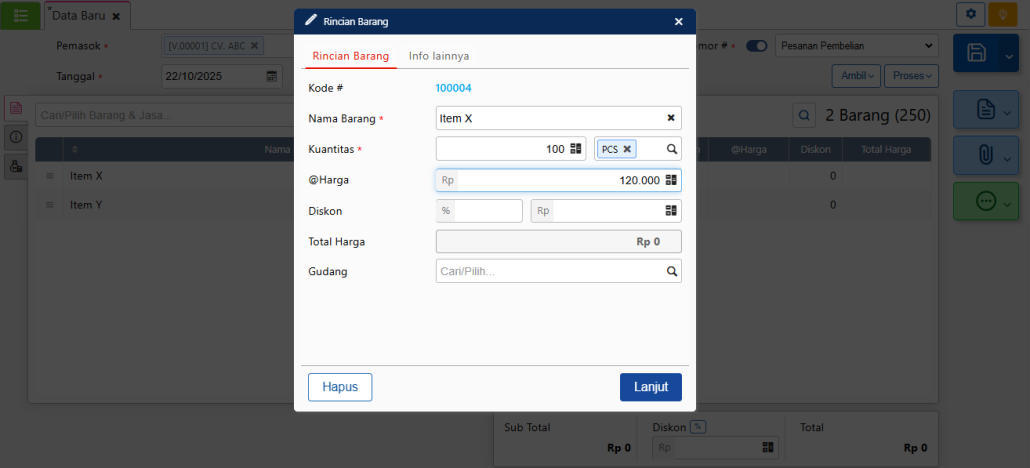Open the settings gear icon
1030x468 pixels.
969,14
